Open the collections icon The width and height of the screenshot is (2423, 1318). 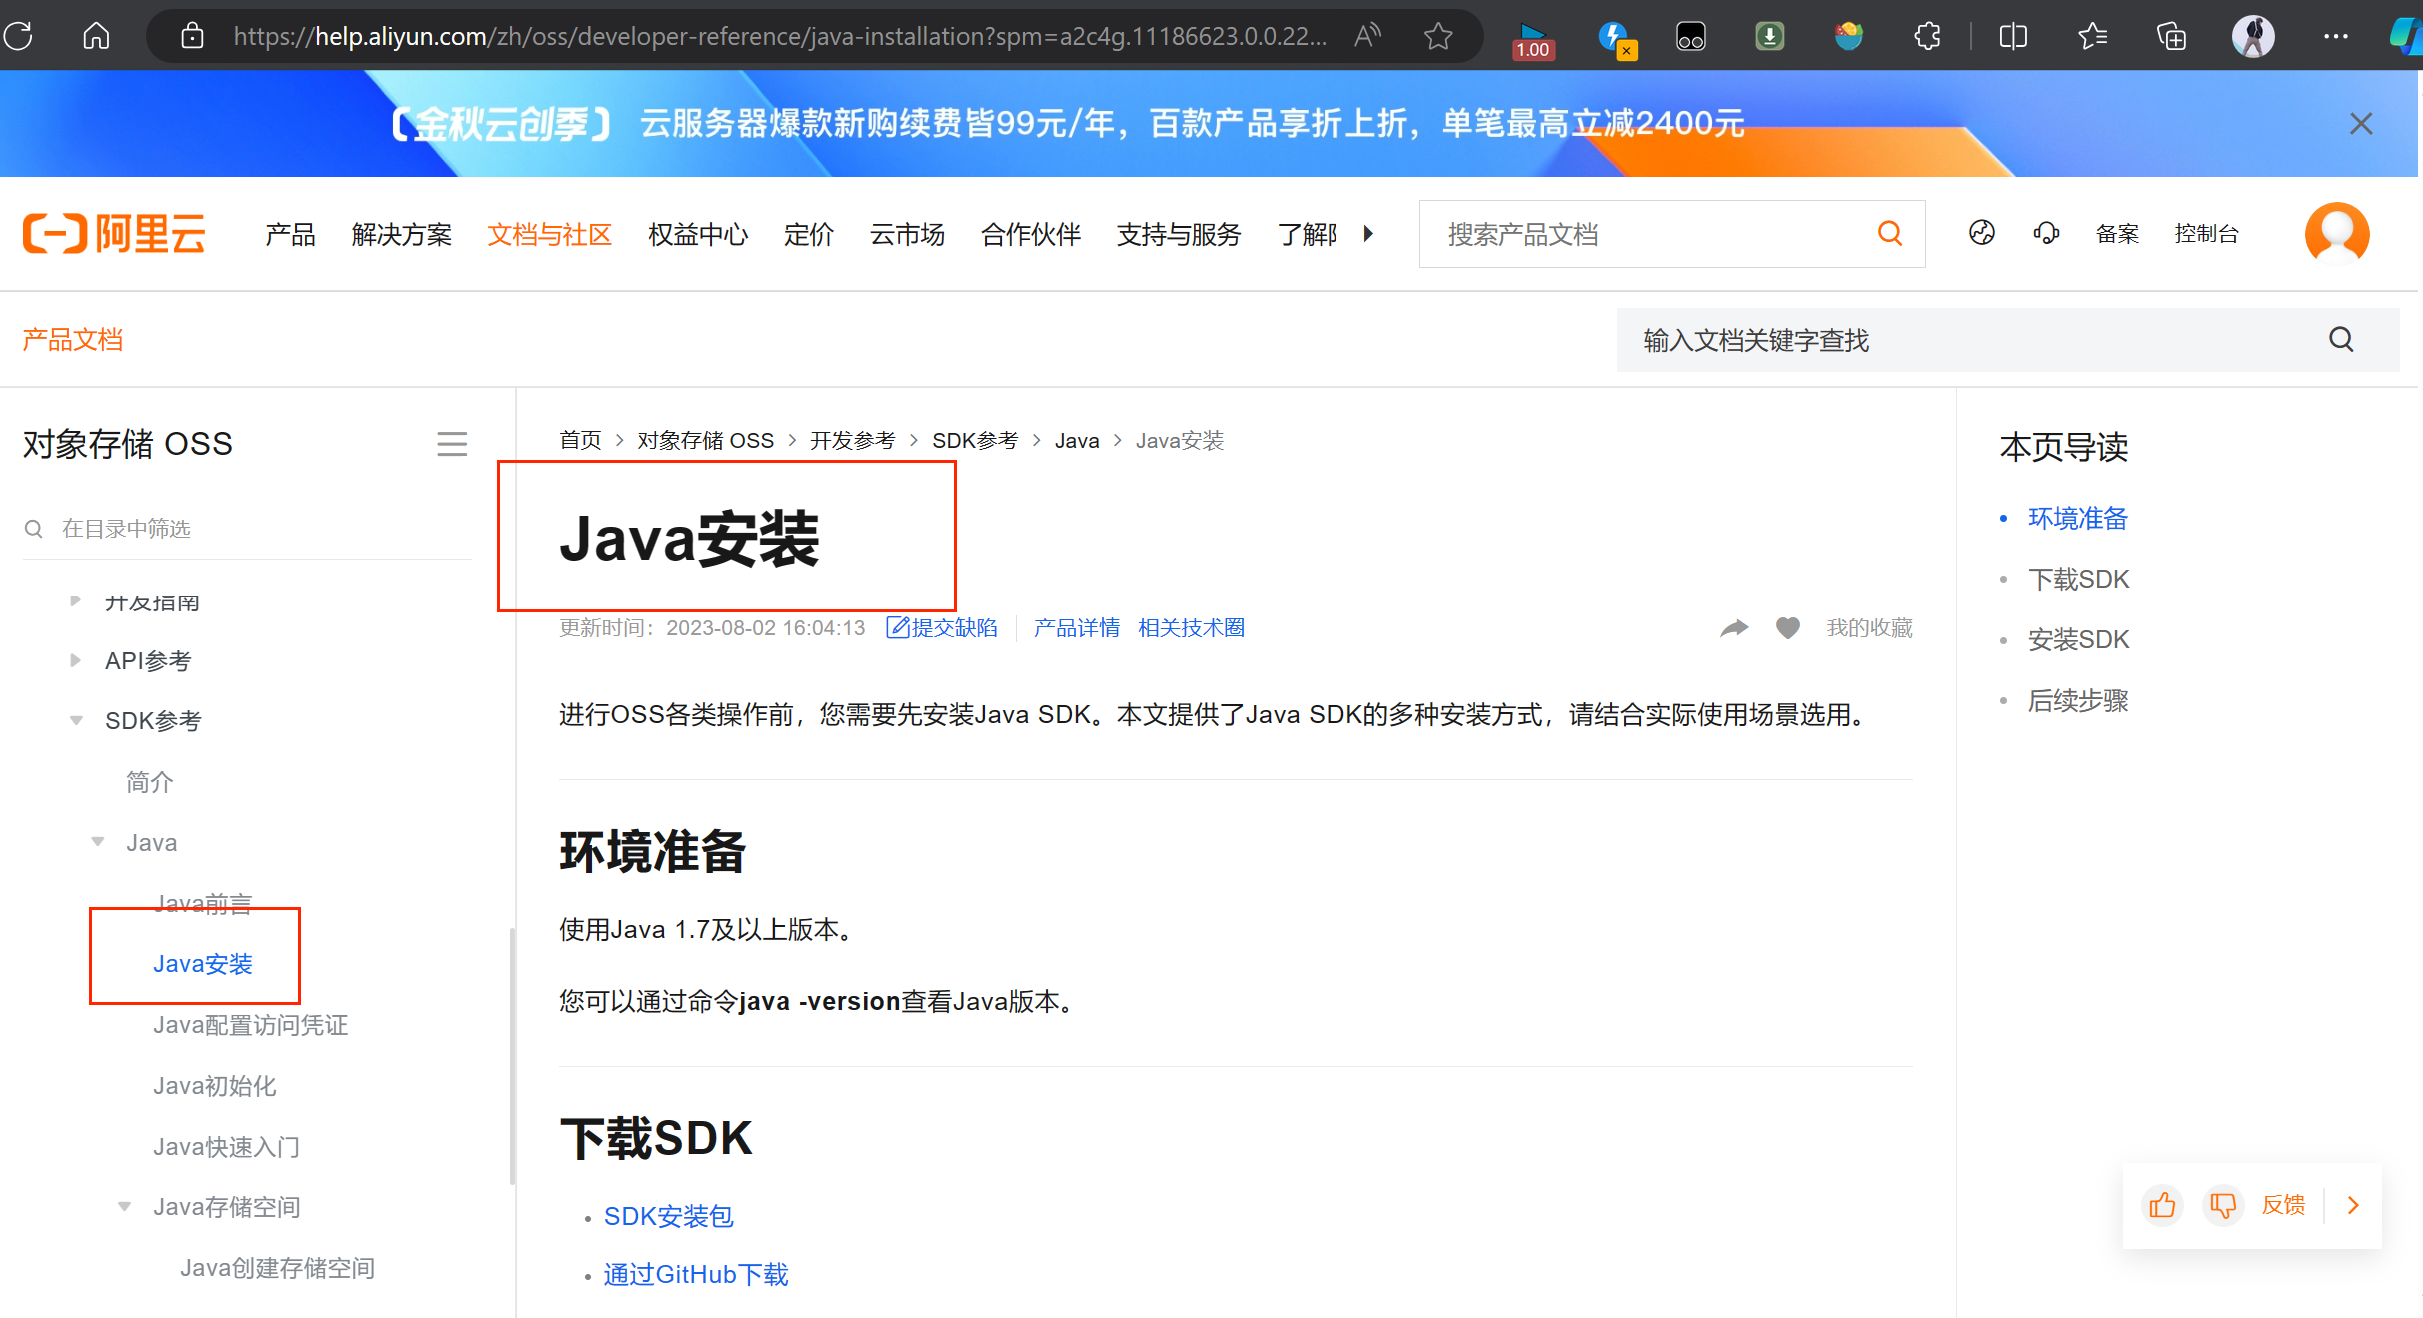point(2171,37)
